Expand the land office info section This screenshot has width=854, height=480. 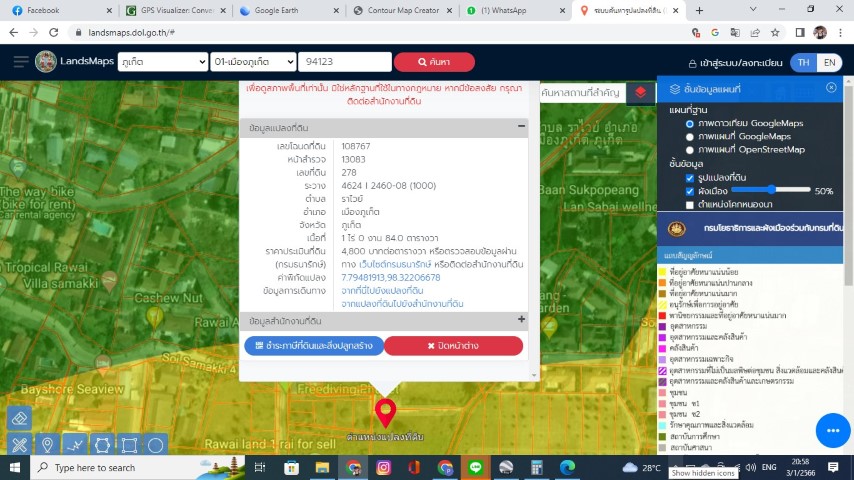click(521, 320)
